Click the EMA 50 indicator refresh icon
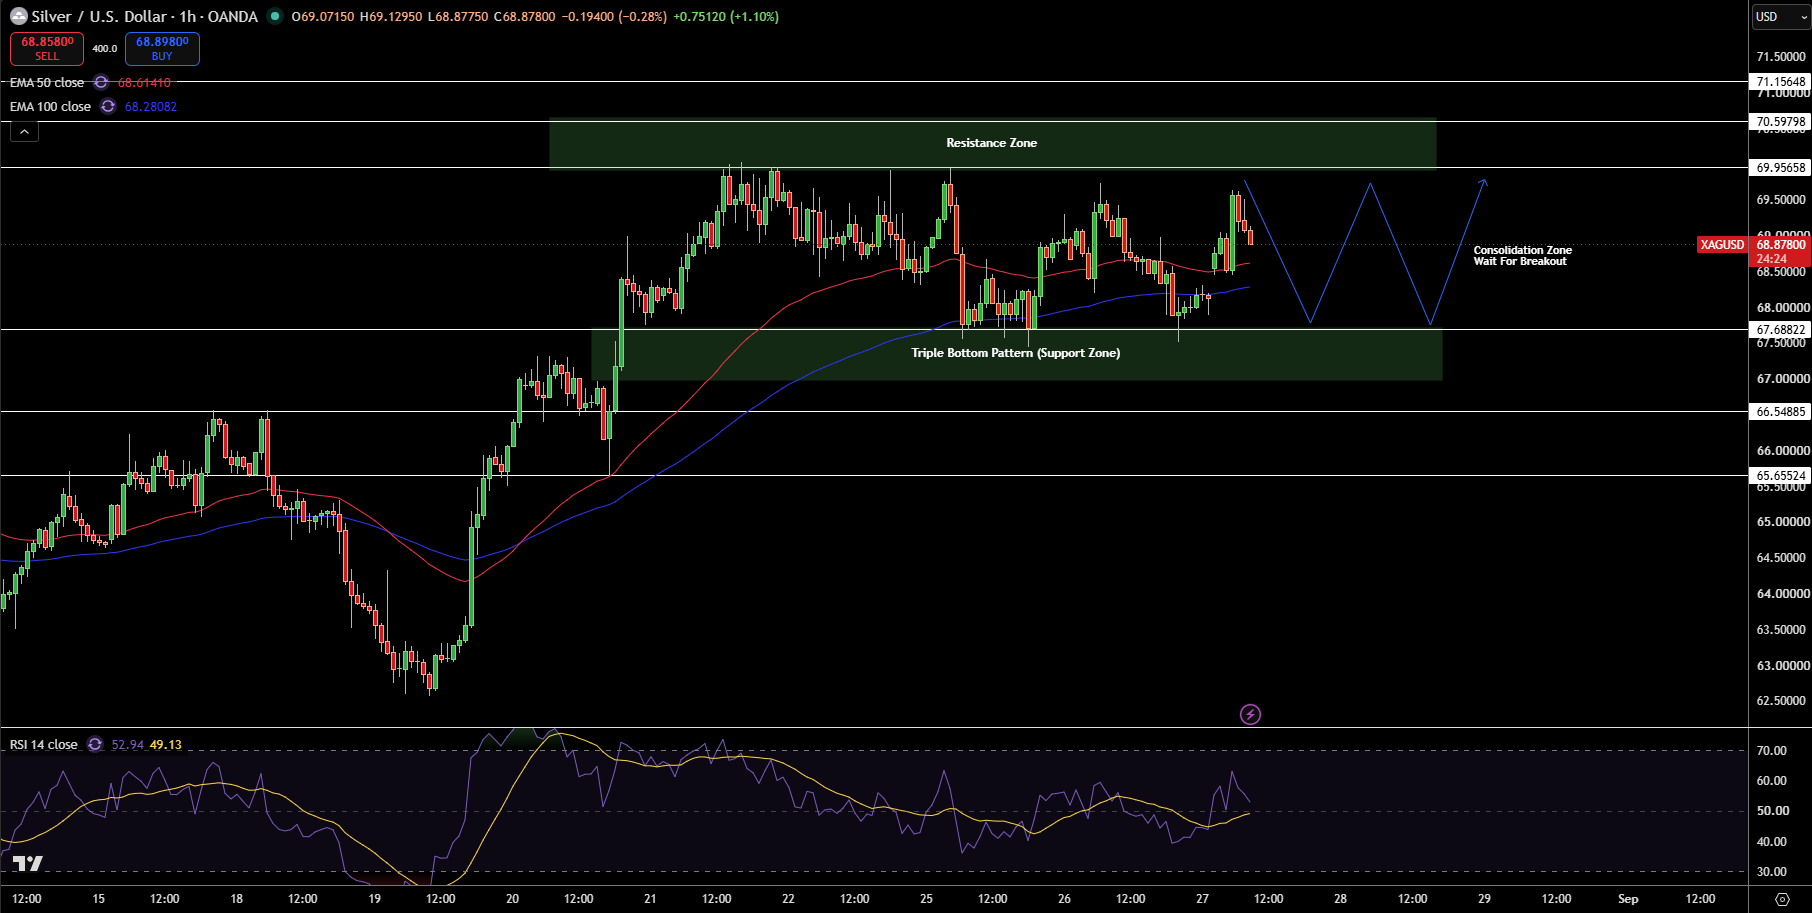The image size is (1812, 913). coord(101,83)
